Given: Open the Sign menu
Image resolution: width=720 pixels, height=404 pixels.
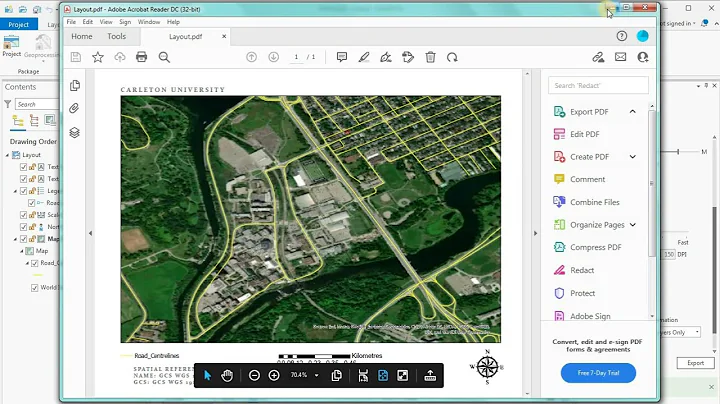Looking at the screenshot, I should click(125, 22).
